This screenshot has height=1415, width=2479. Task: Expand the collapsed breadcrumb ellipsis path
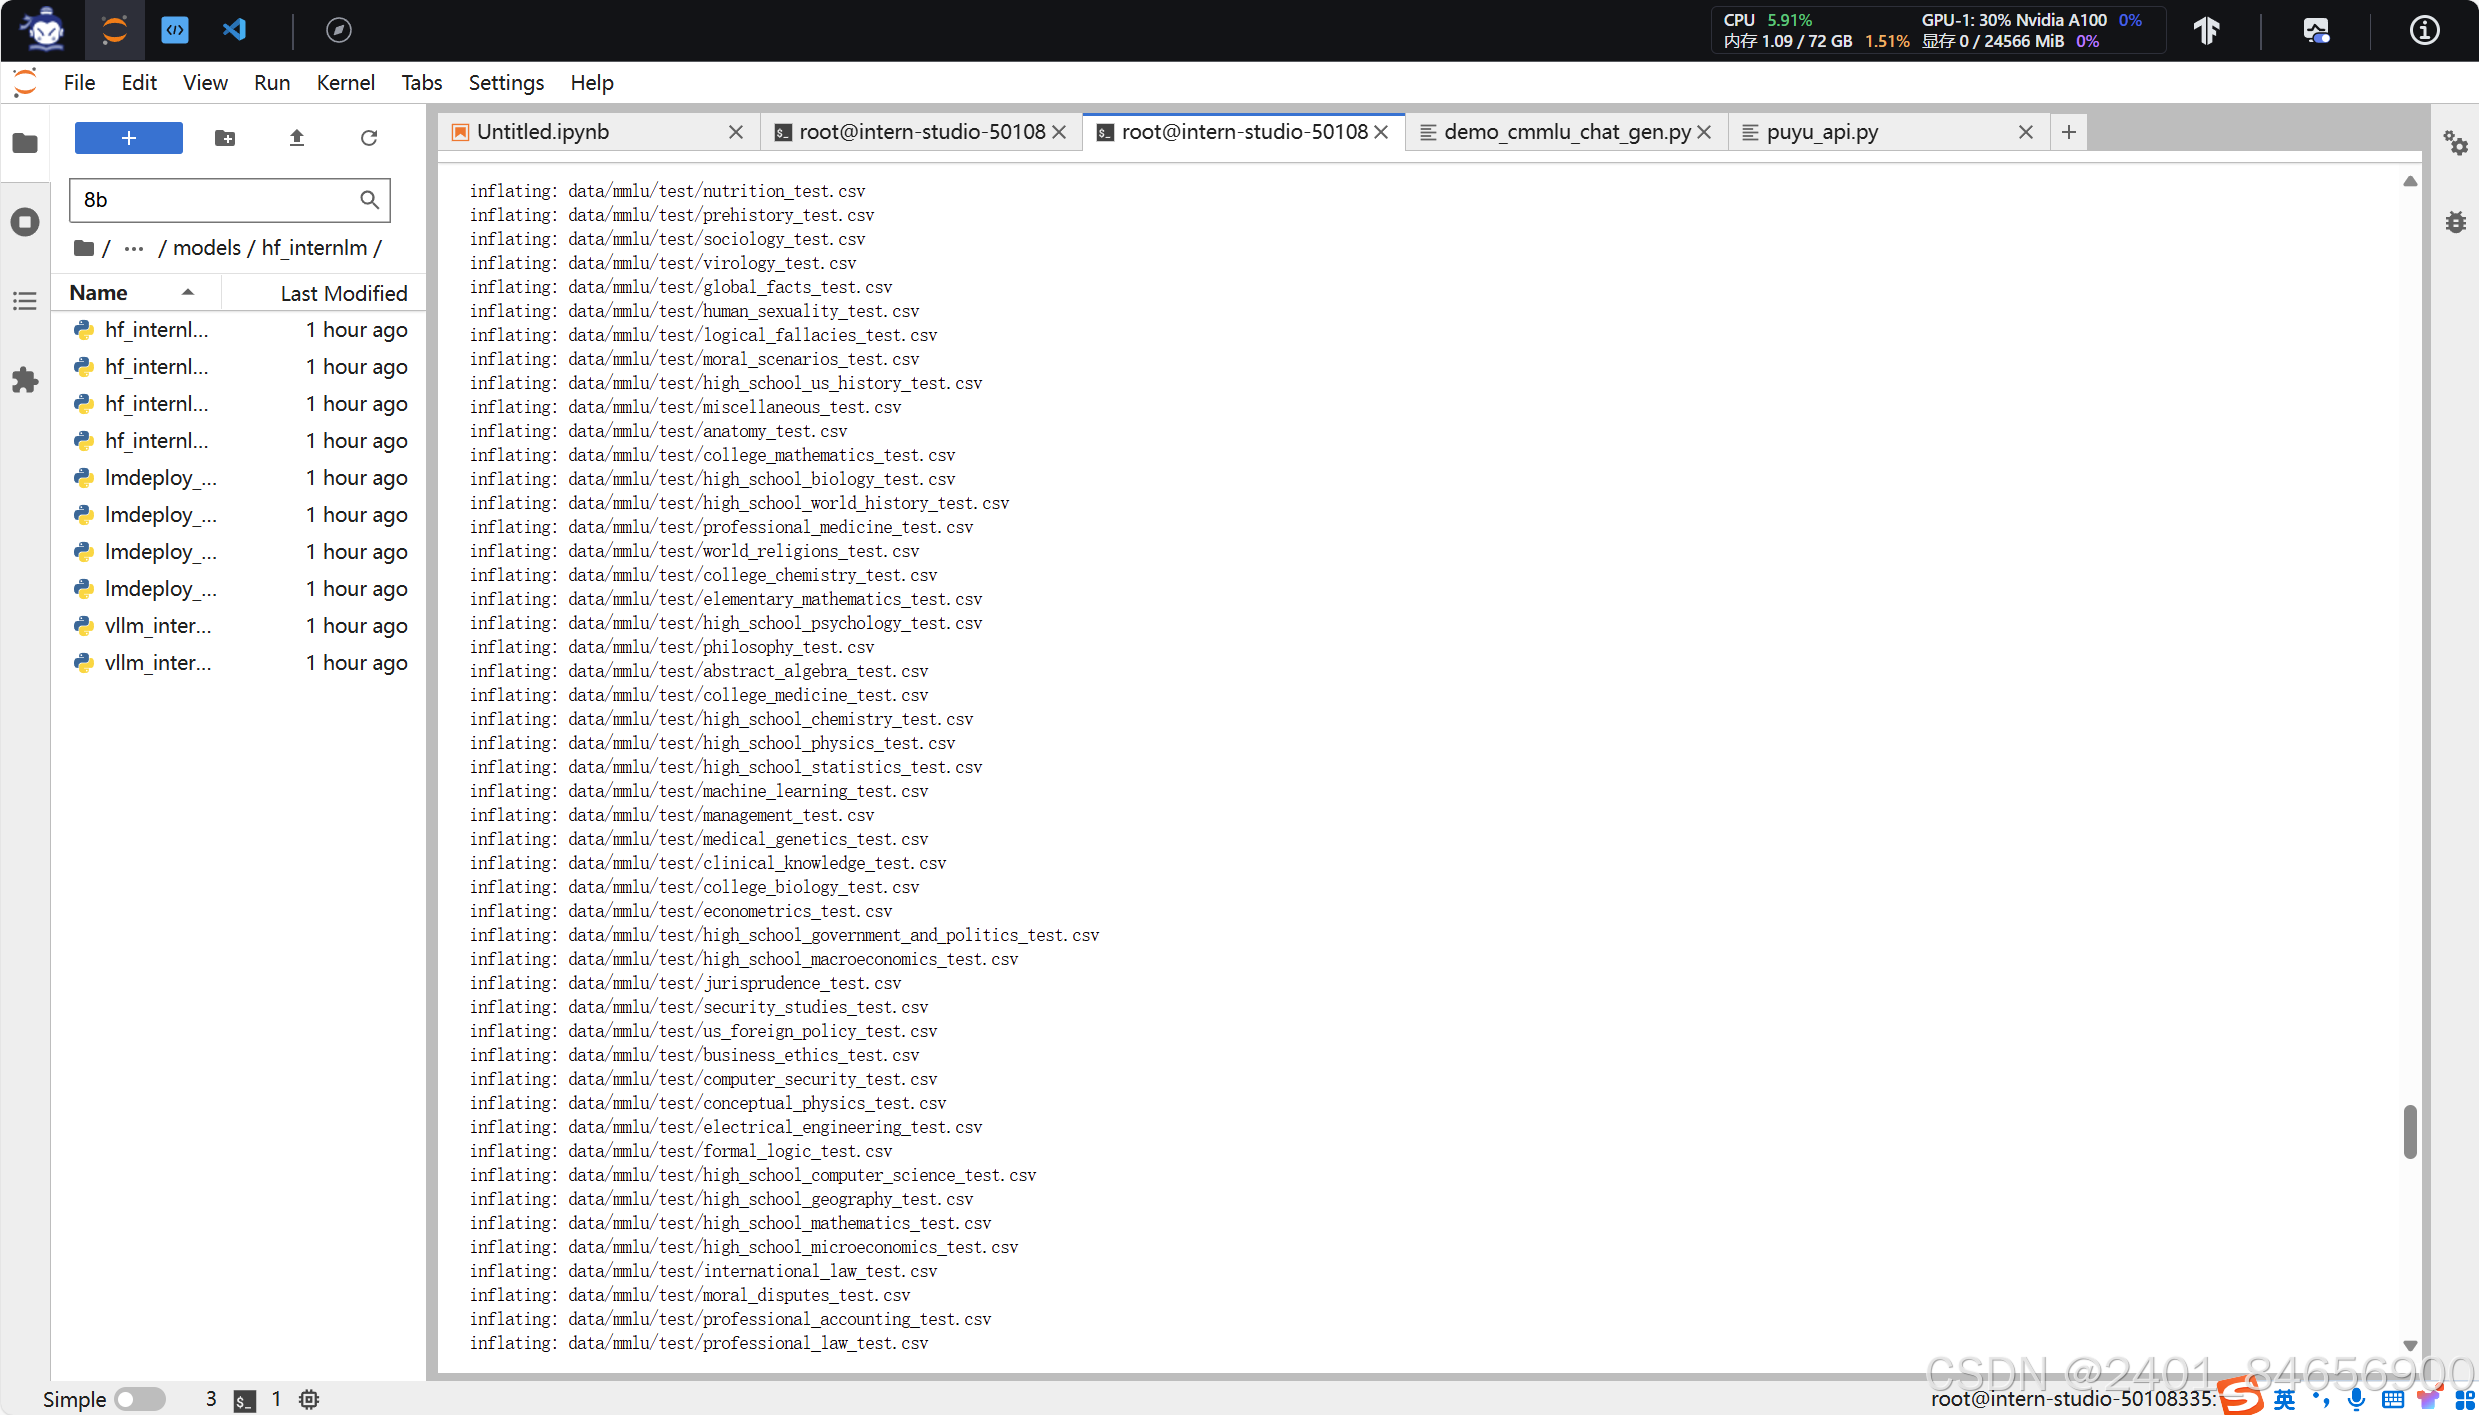134,248
